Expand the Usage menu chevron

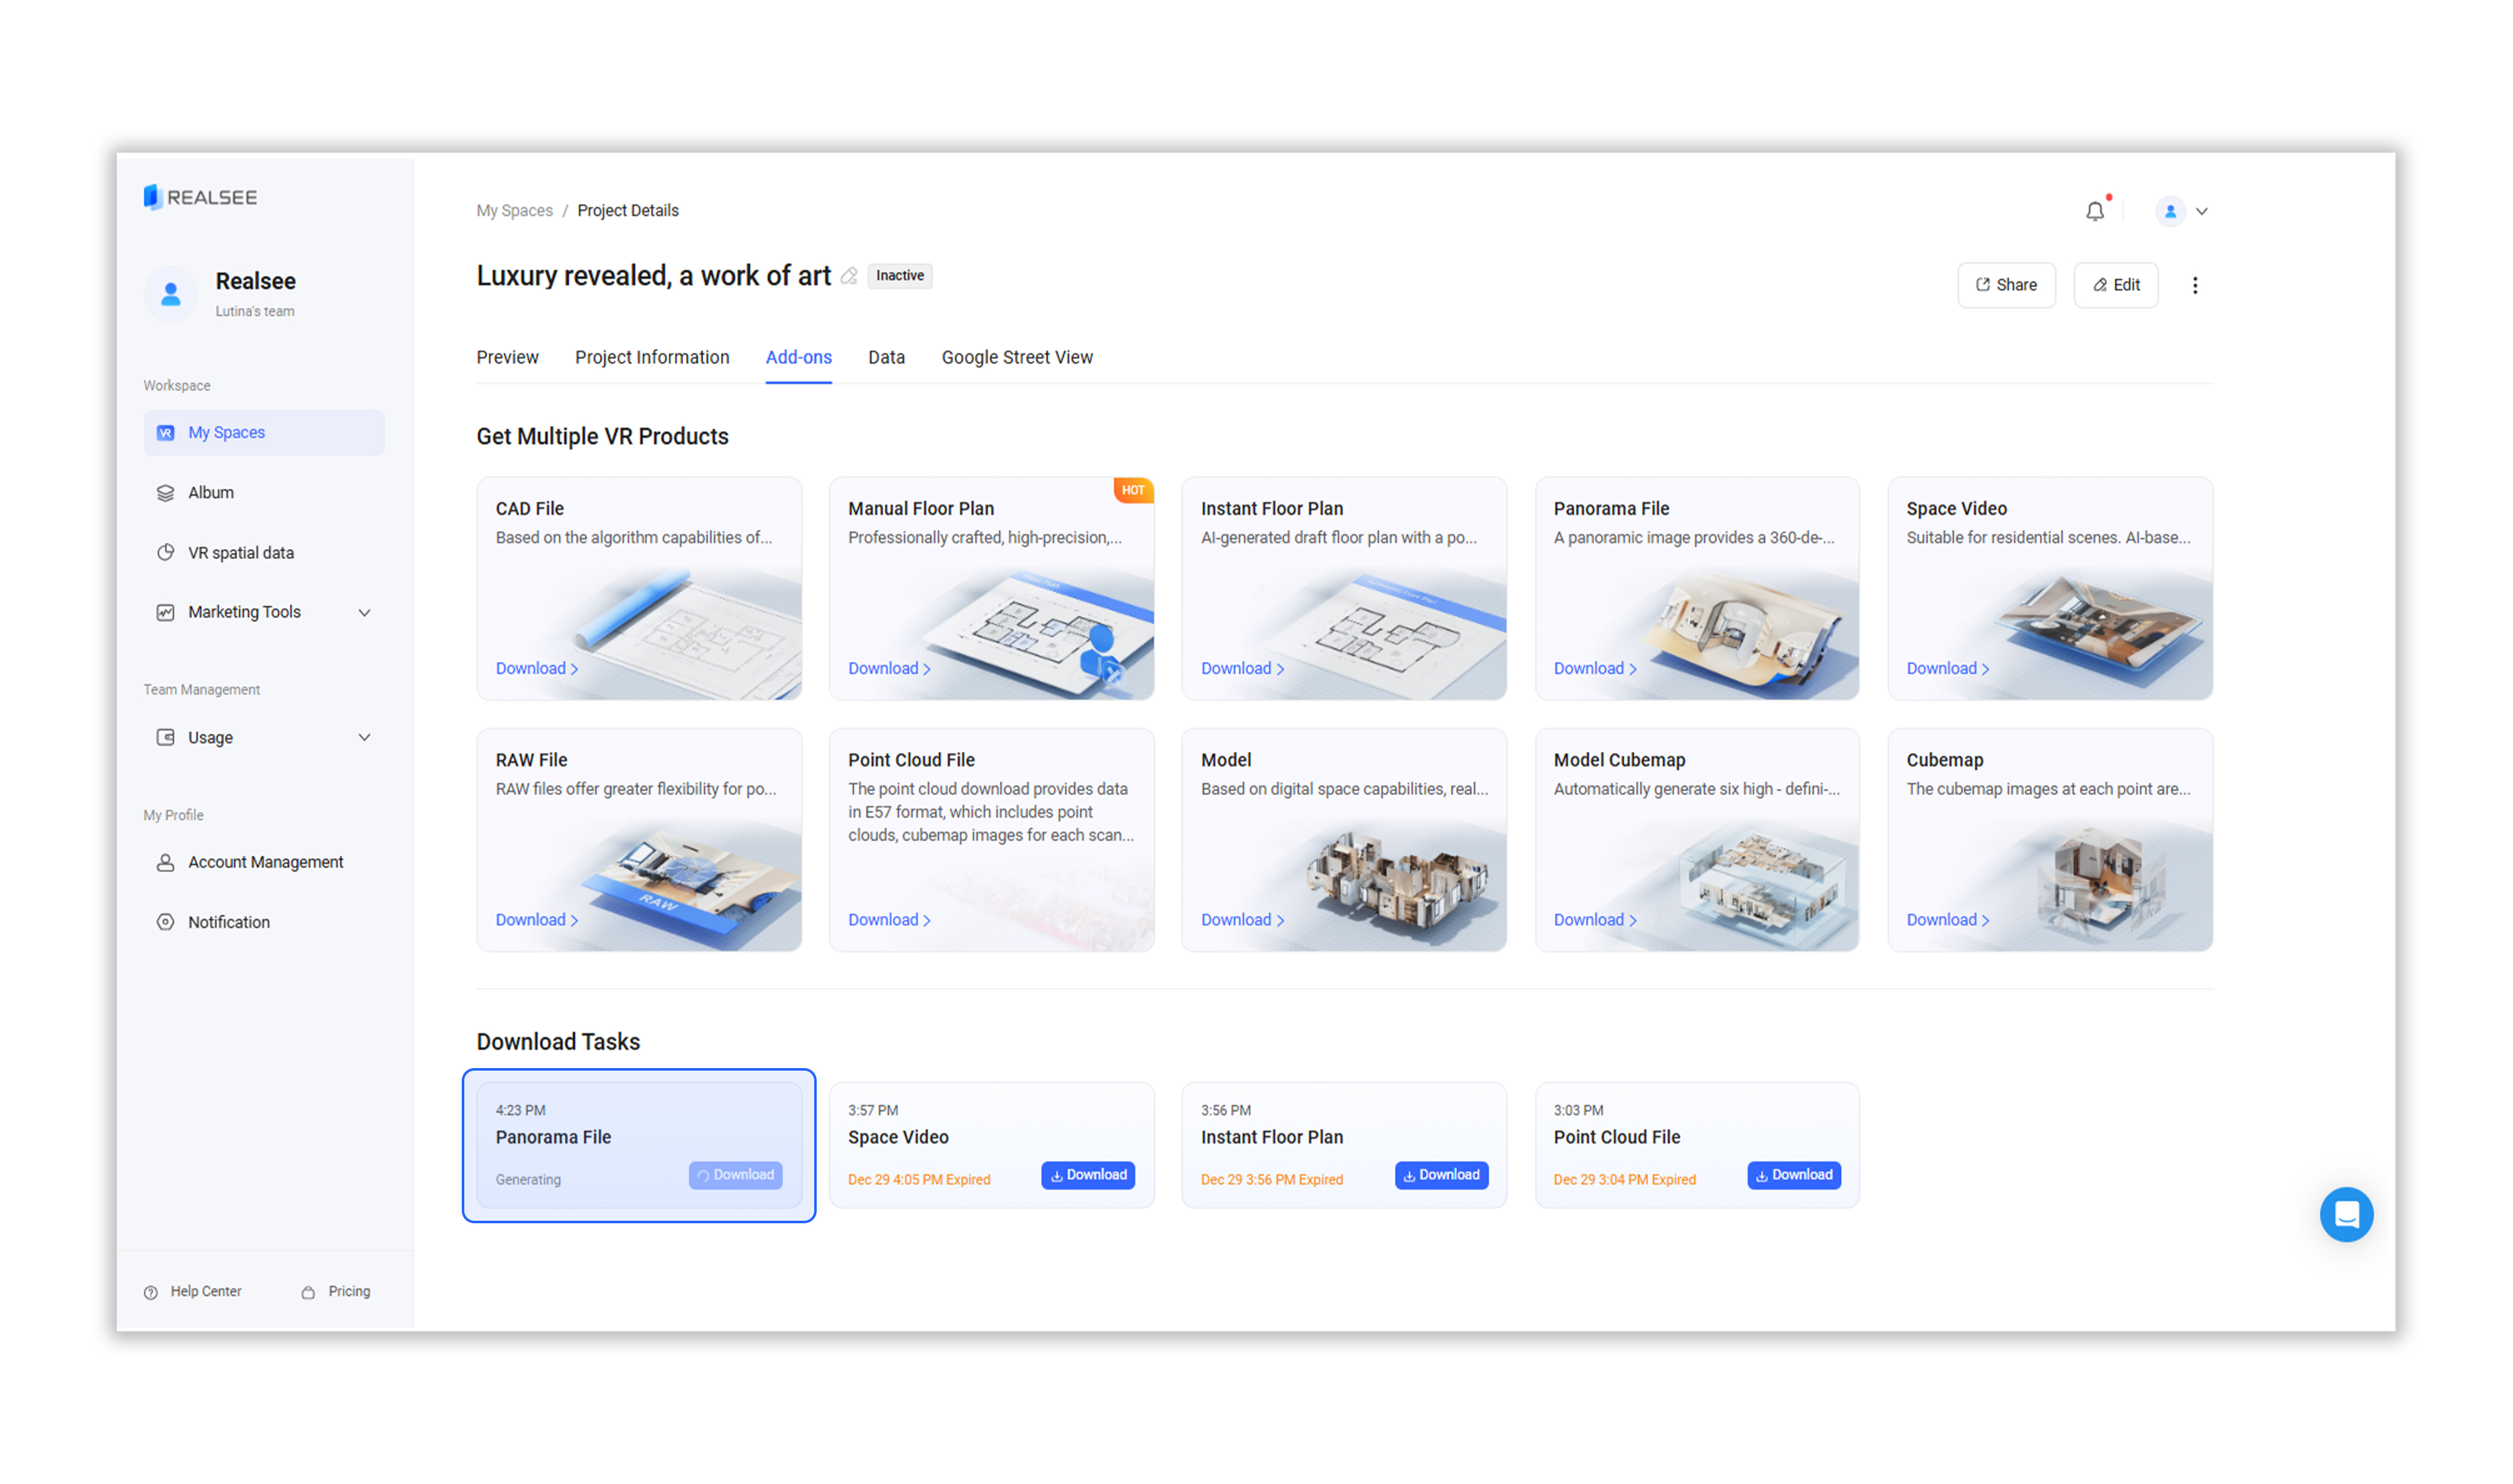(364, 737)
